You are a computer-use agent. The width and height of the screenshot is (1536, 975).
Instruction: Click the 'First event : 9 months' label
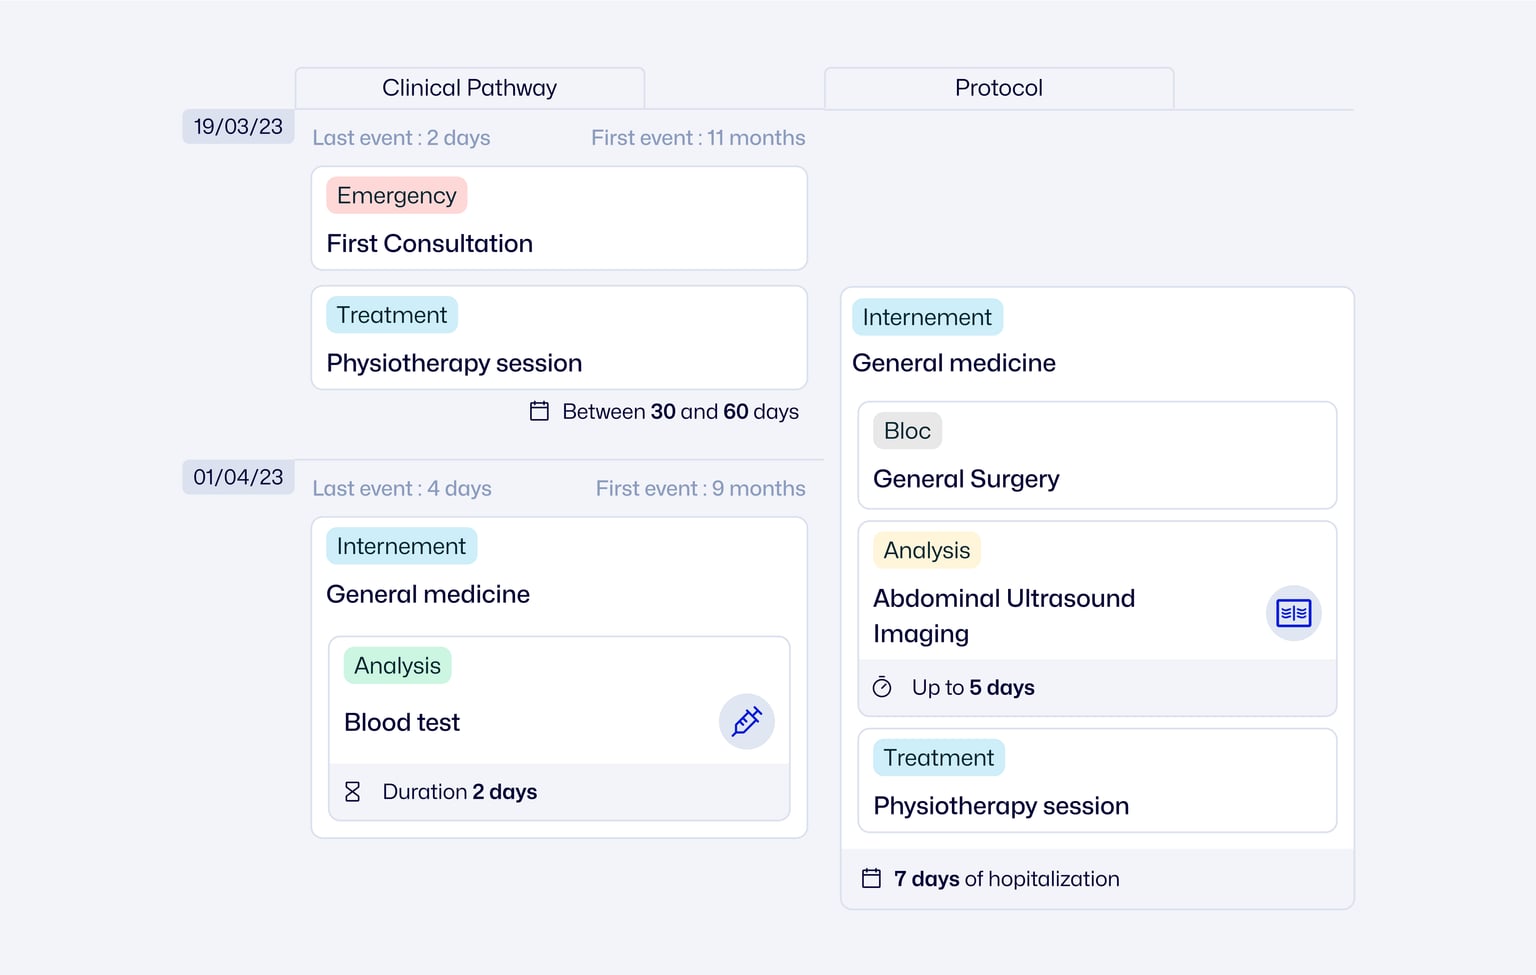pos(700,488)
